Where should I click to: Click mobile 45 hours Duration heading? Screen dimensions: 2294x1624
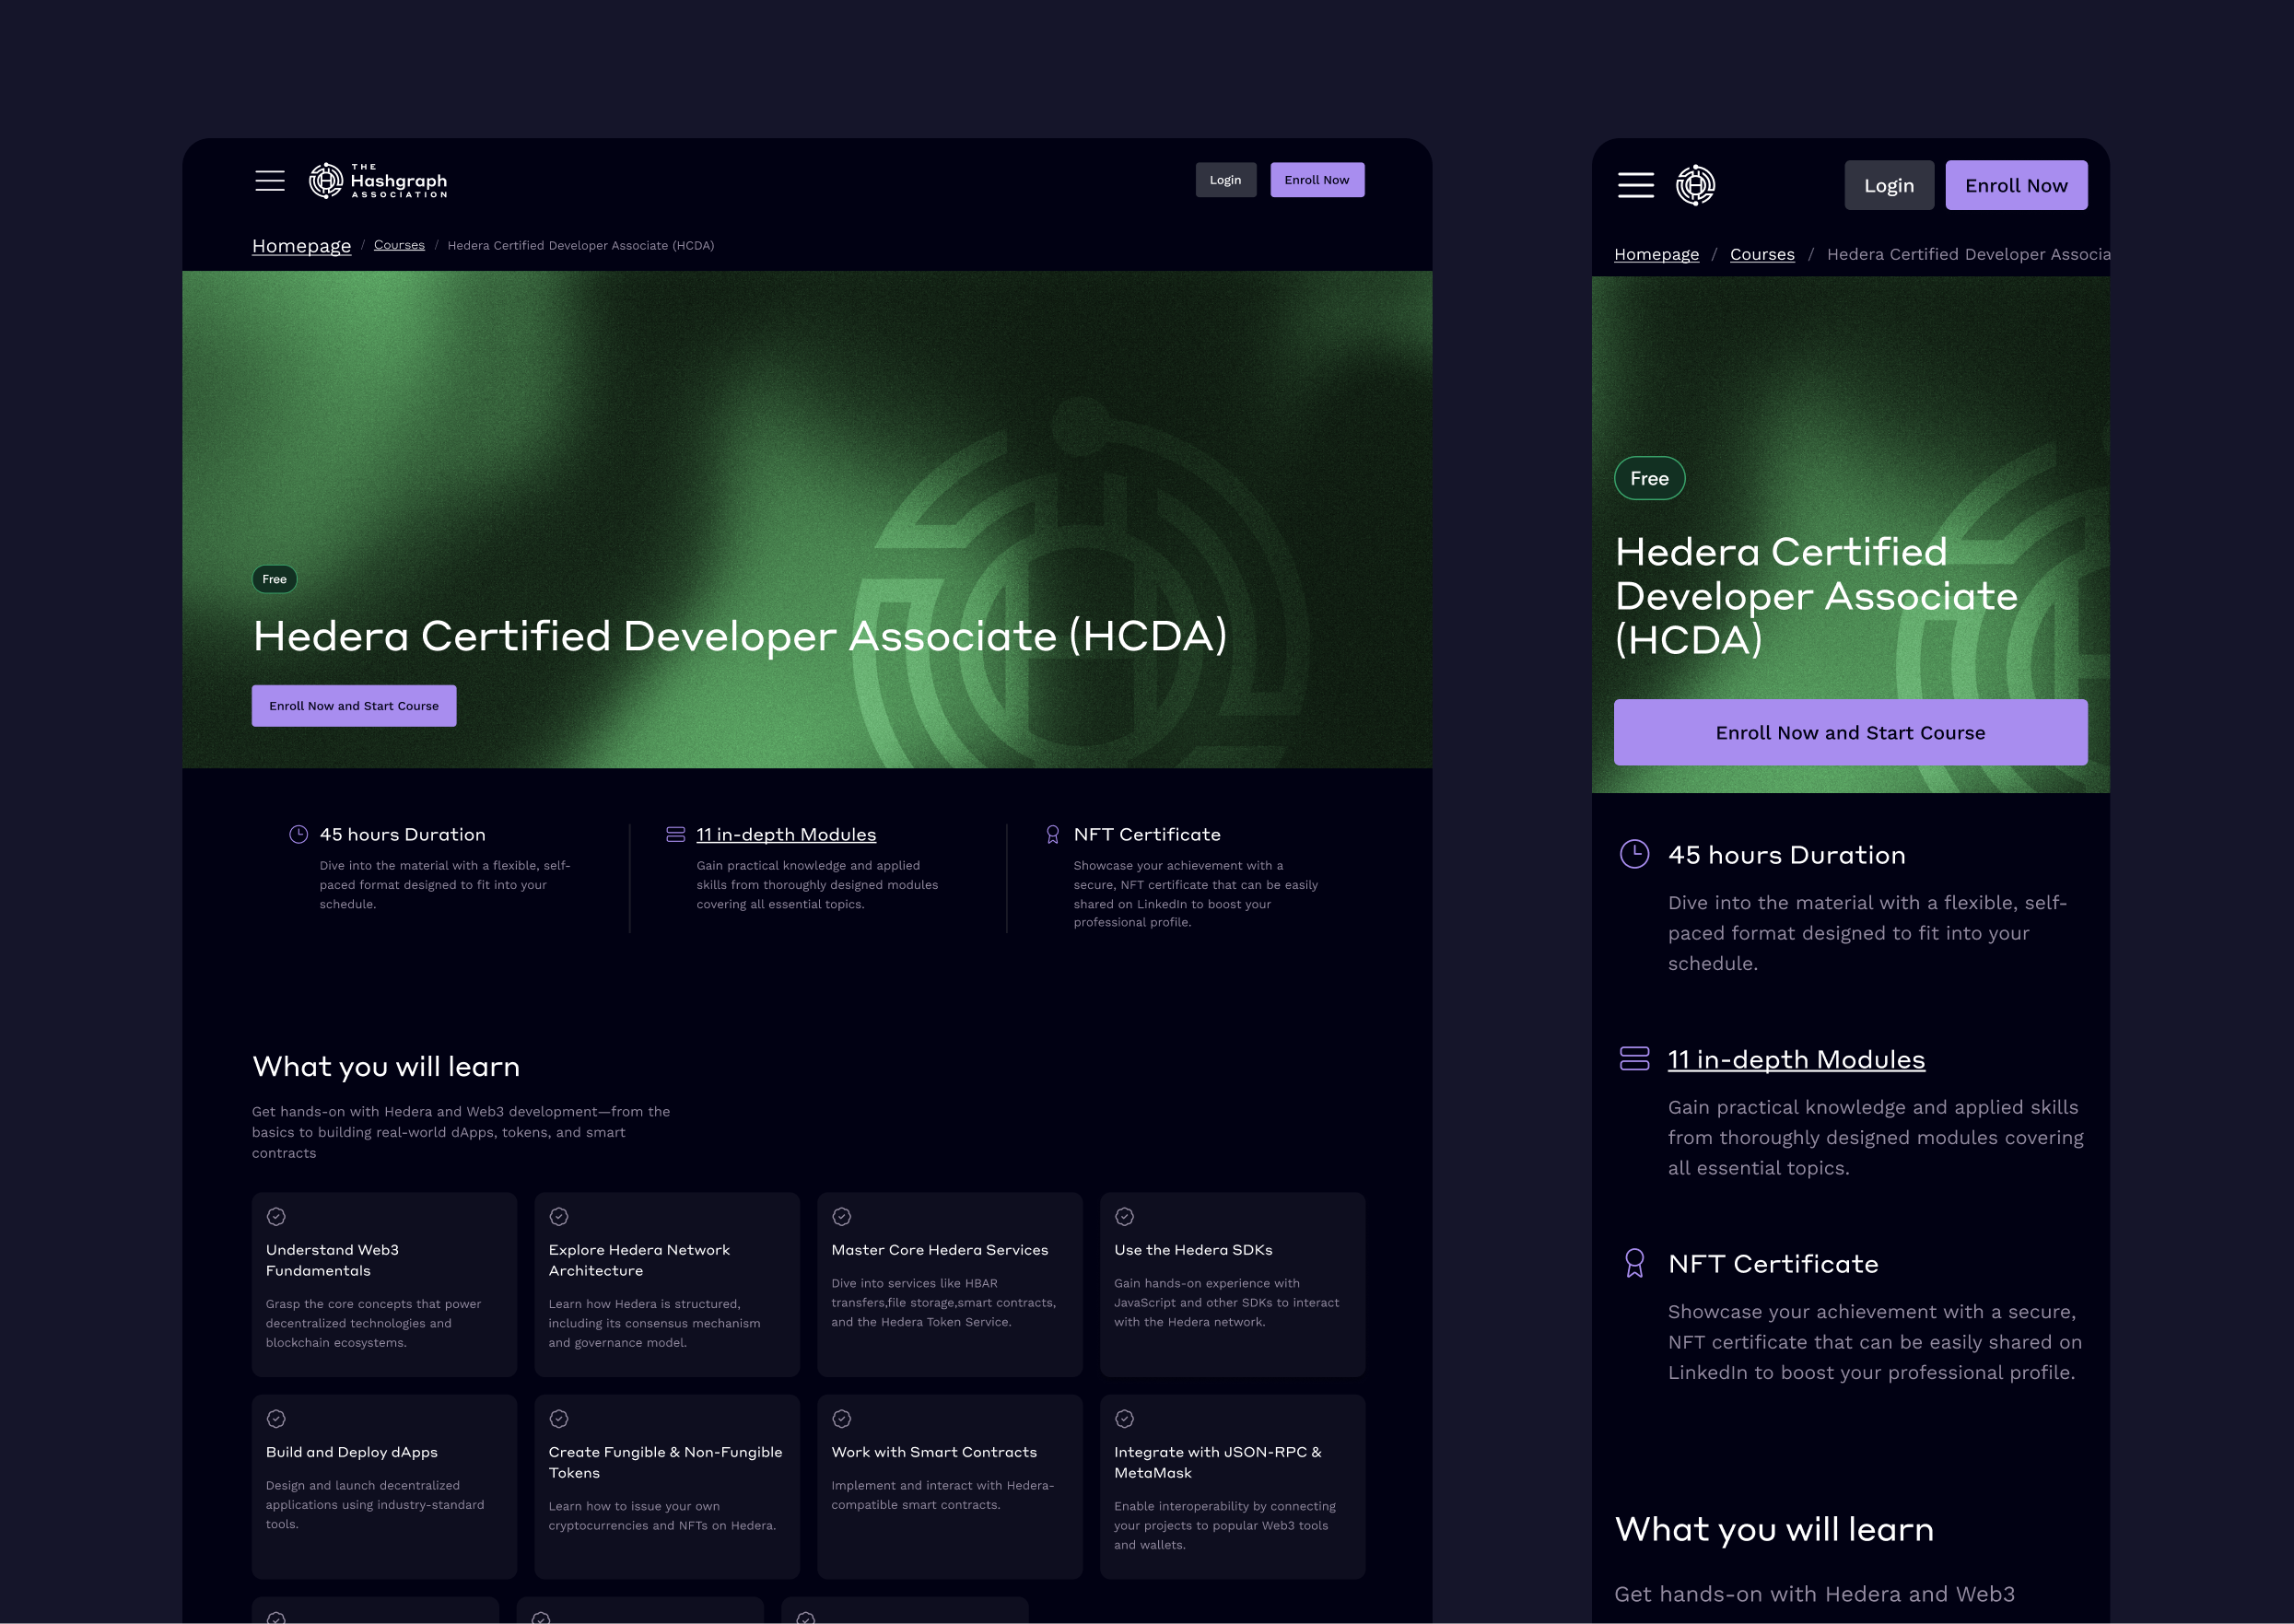1786,855
